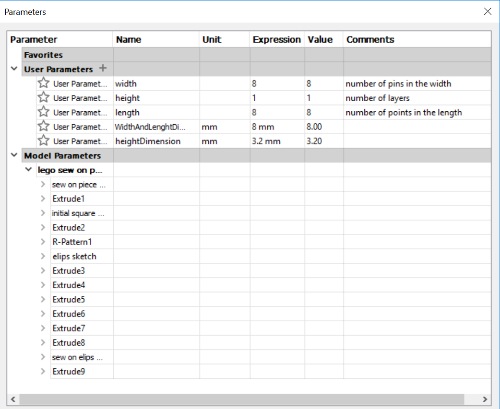The width and height of the screenshot is (500, 409).
Task: Click the Value column header
Action: [x=324, y=39]
